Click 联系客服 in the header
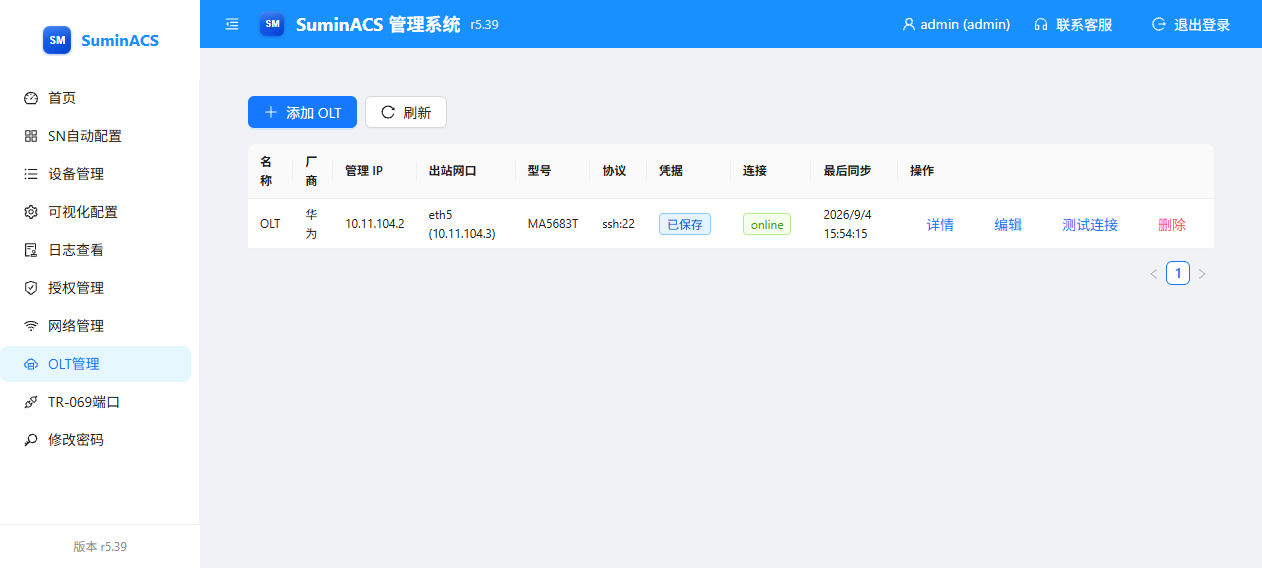Viewport: 1262px width, 568px height. click(x=1084, y=24)
